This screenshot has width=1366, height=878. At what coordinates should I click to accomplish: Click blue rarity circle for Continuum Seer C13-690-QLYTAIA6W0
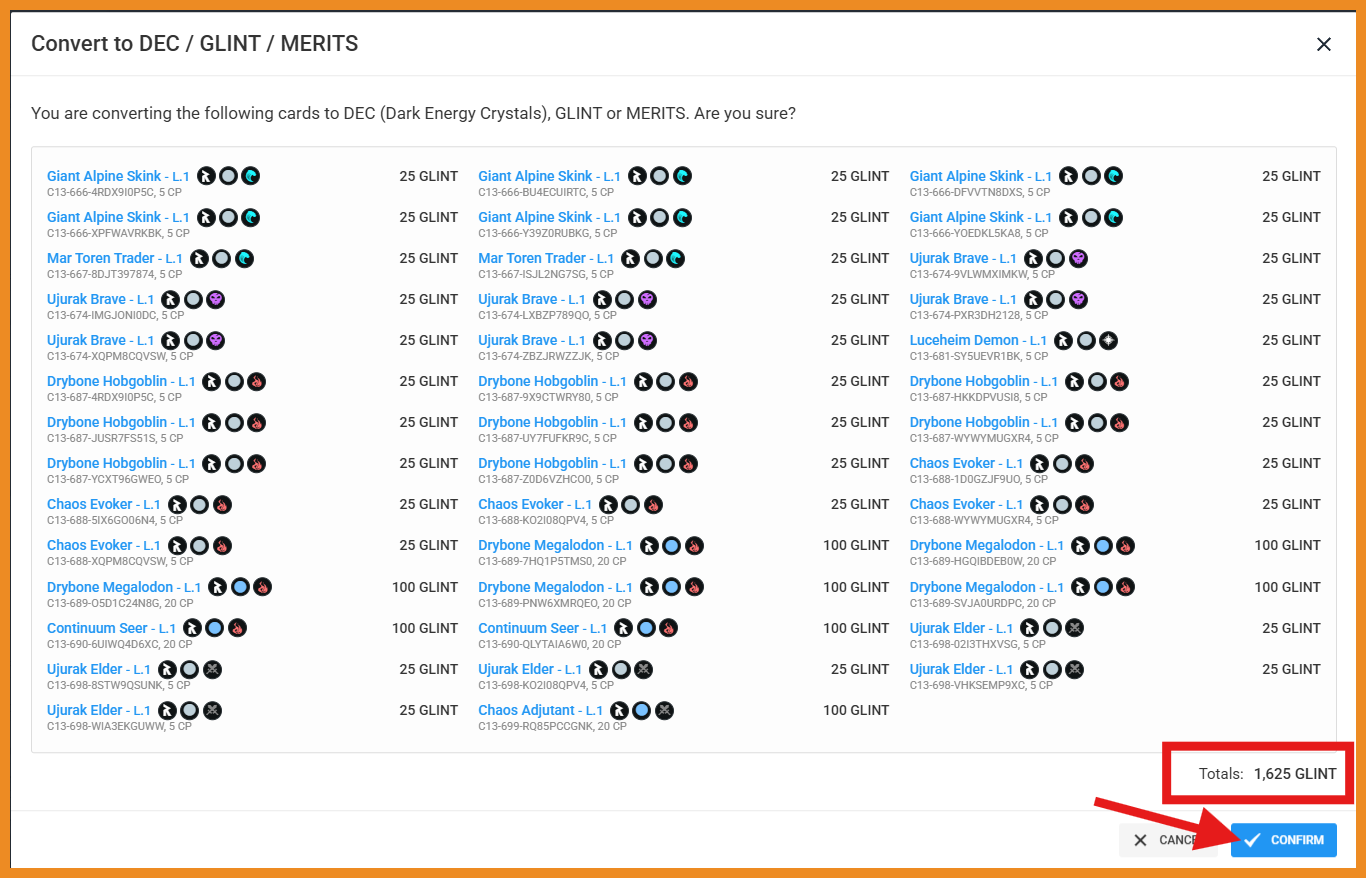pyautogui.click(x=646, y=628)
